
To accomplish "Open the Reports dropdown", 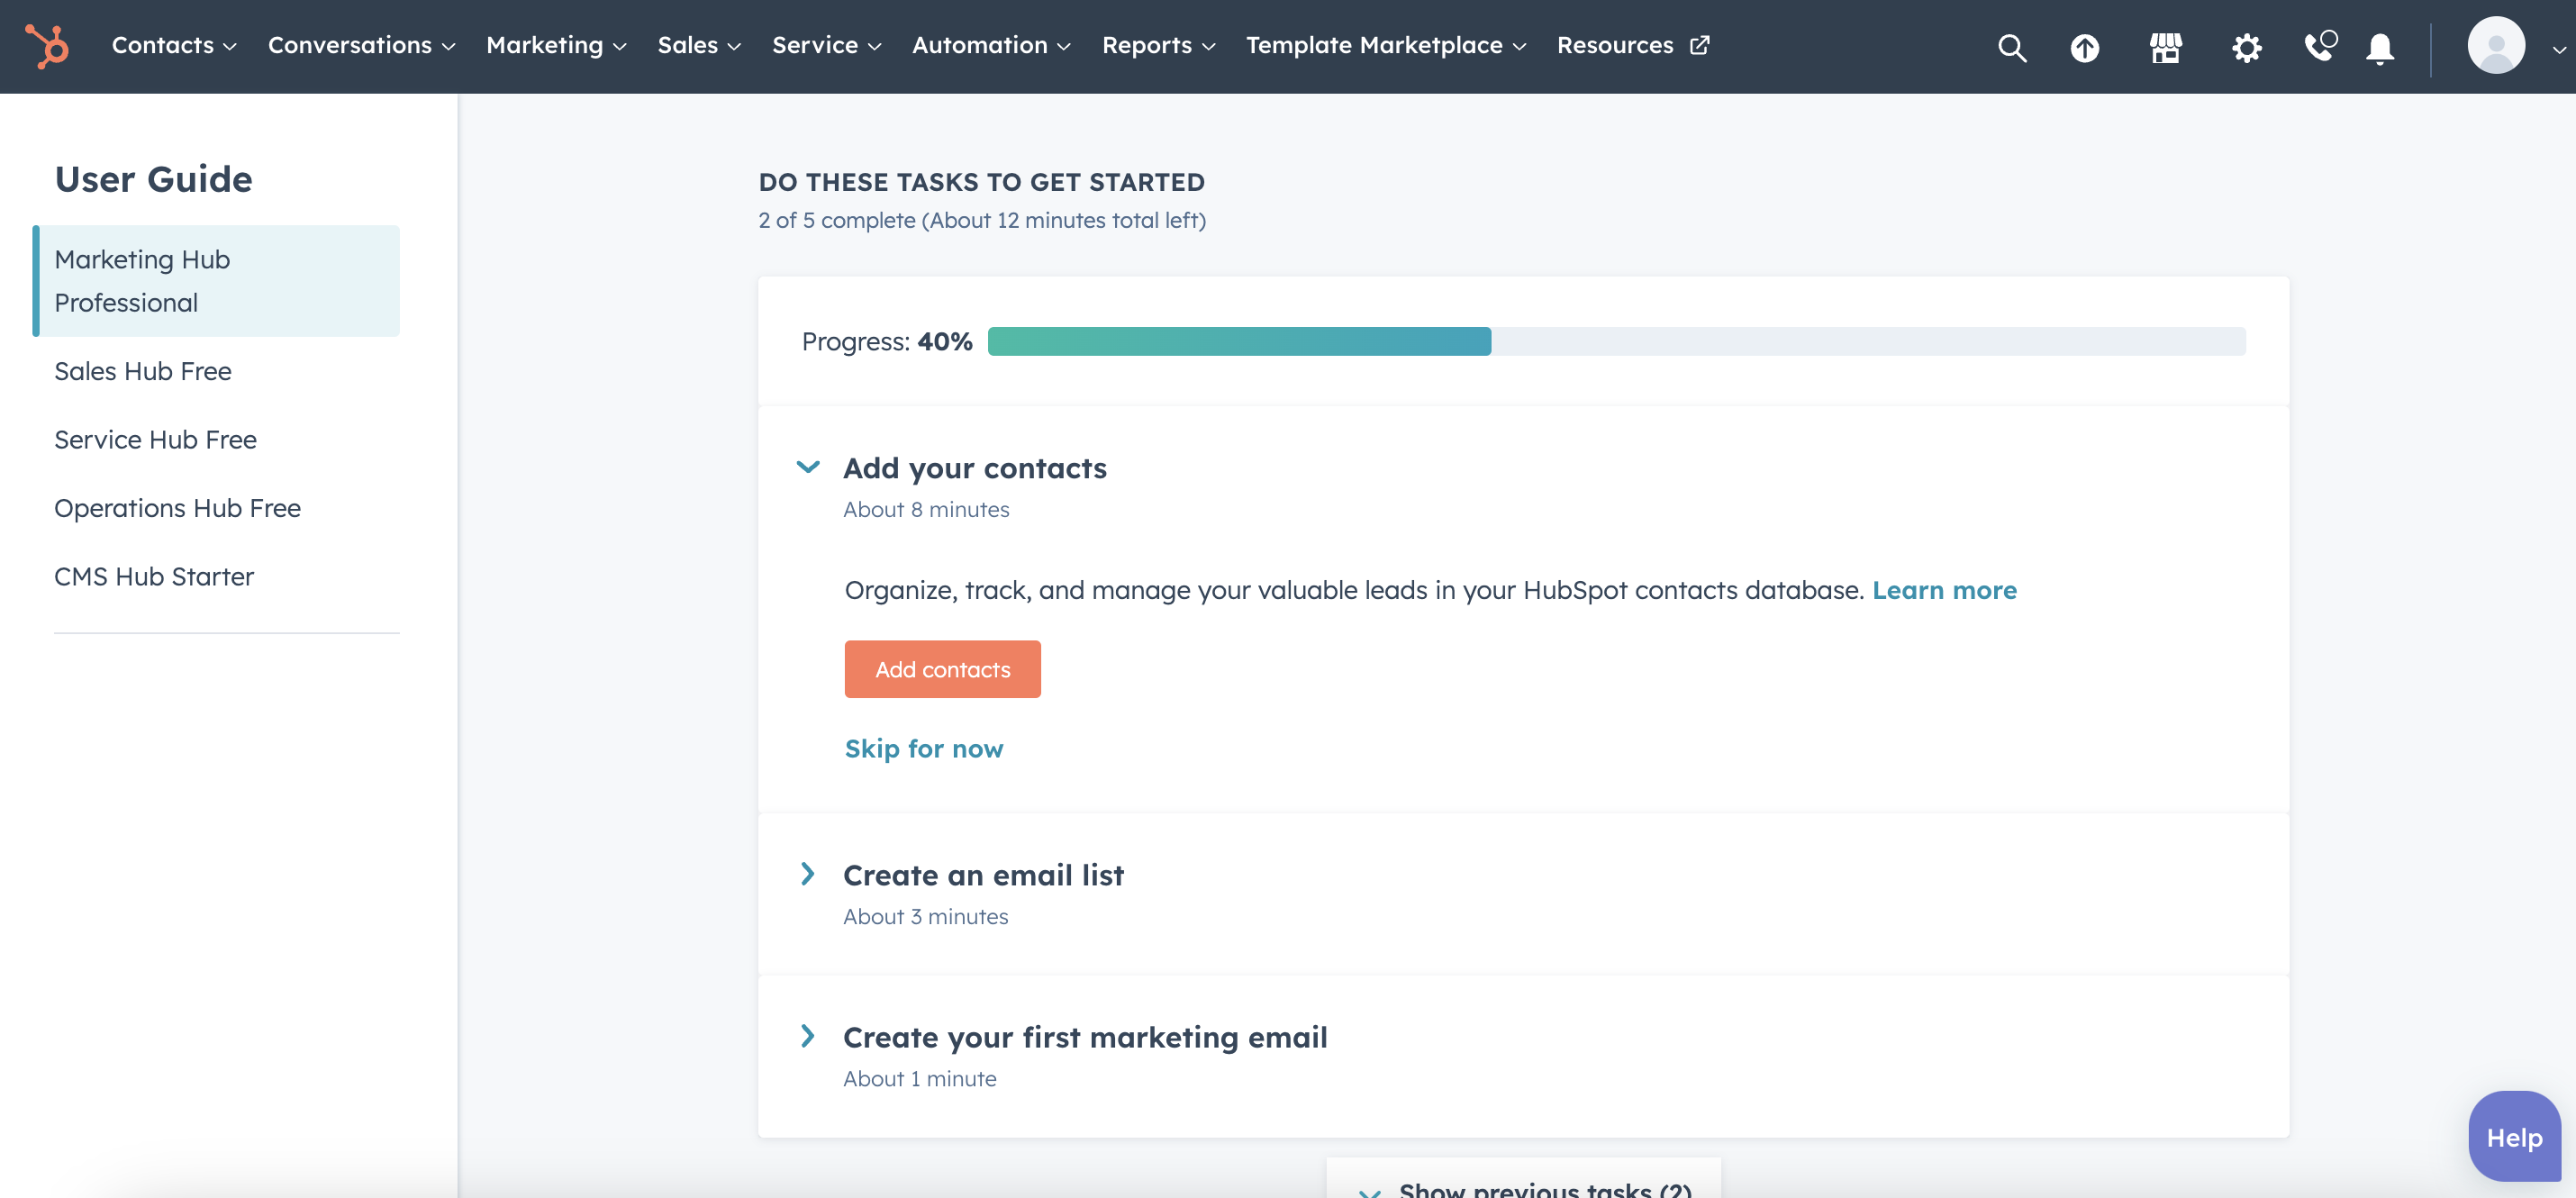I will pyautogui.click(x=1158, y=45).
